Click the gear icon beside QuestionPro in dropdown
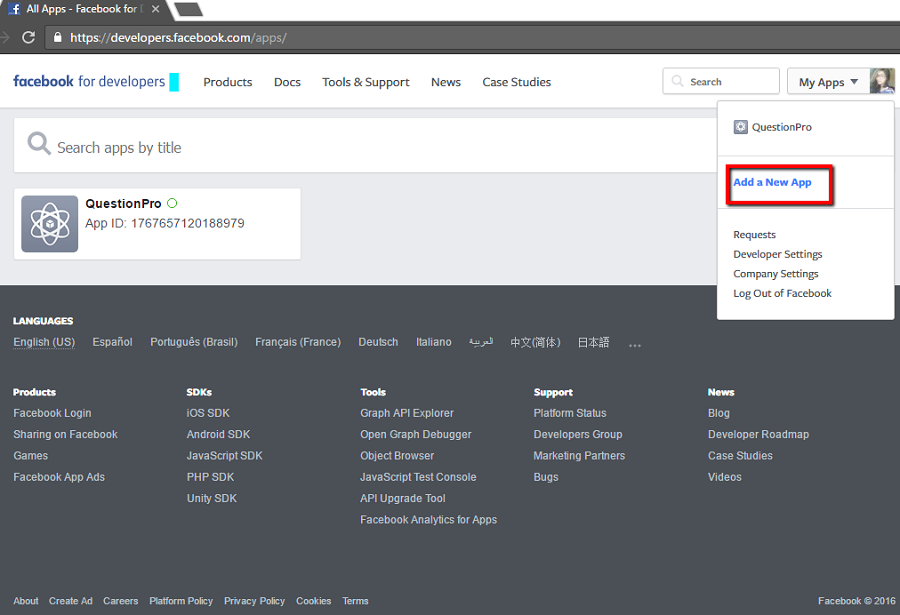This screenshot has width=900, height=615. [x=740, y=127]
